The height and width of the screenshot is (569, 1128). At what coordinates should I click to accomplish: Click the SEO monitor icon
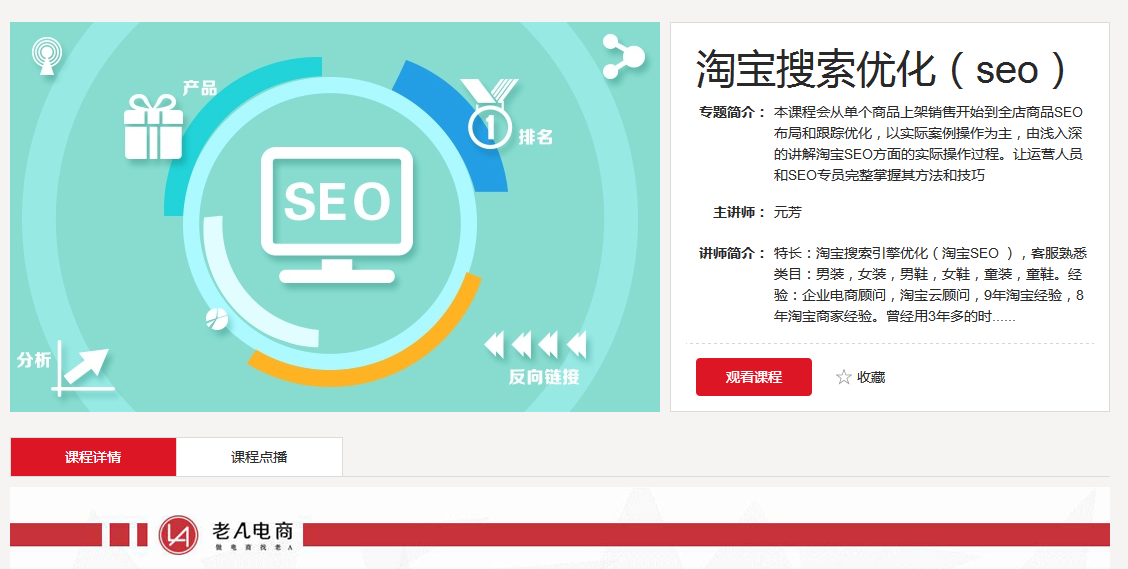click(336, 211)
